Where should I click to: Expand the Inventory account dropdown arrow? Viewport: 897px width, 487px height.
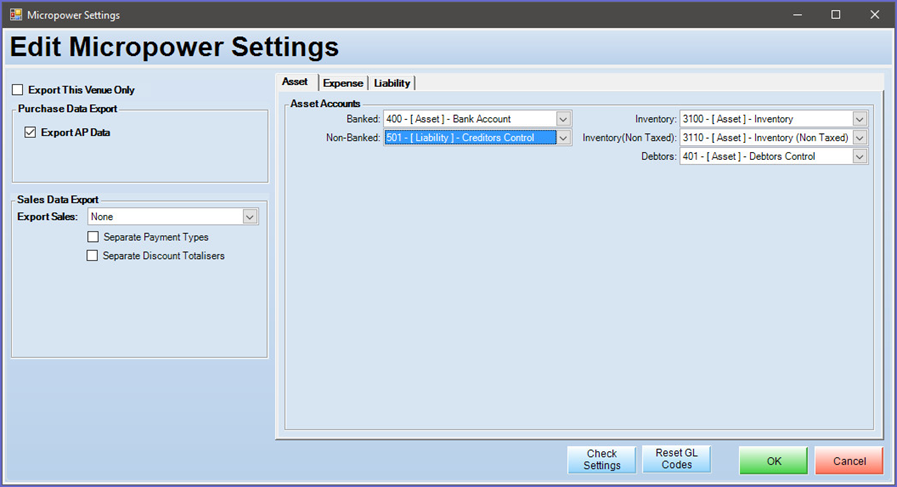[860, 119]
